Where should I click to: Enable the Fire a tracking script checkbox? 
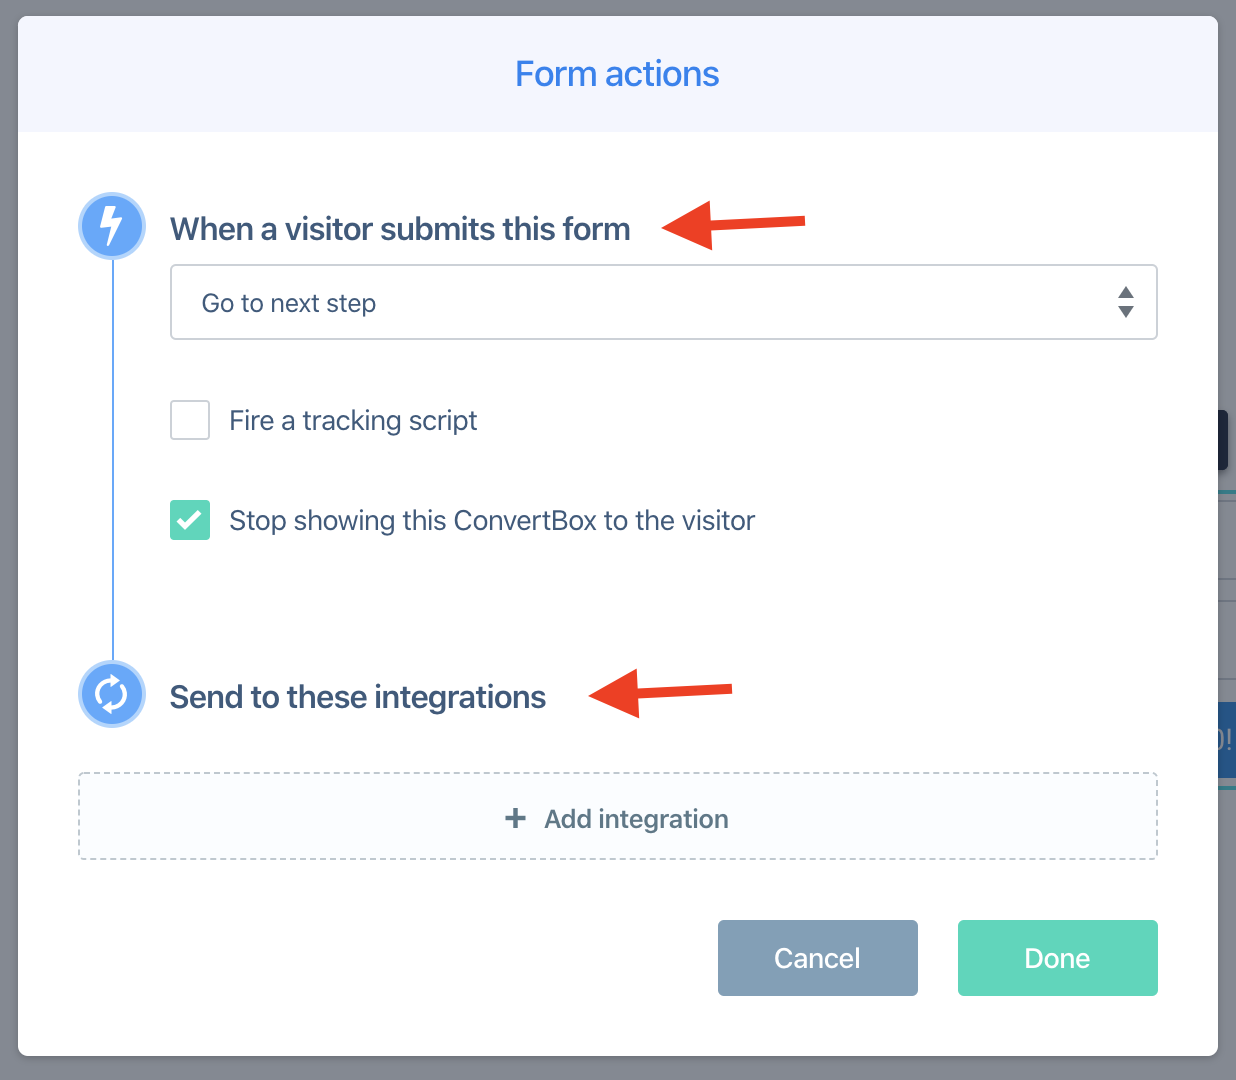190,420
